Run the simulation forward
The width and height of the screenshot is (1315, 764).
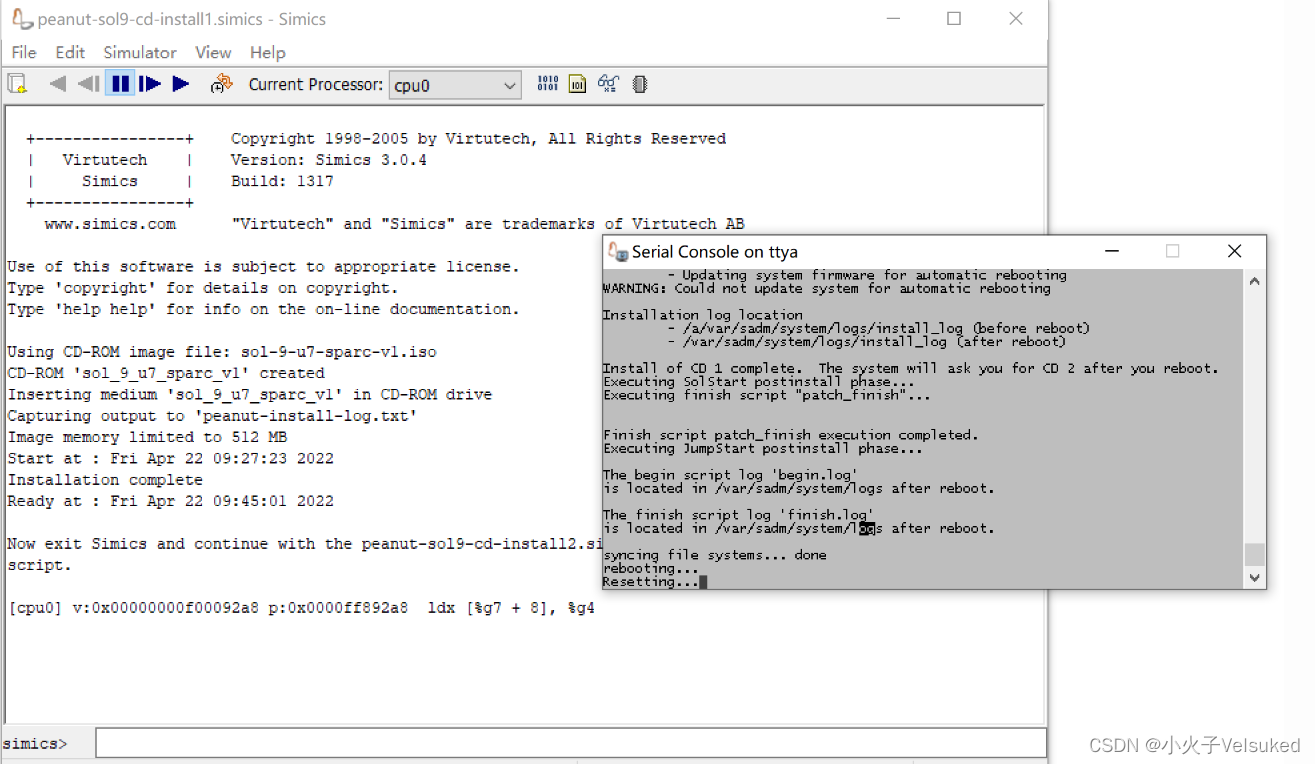181,84
